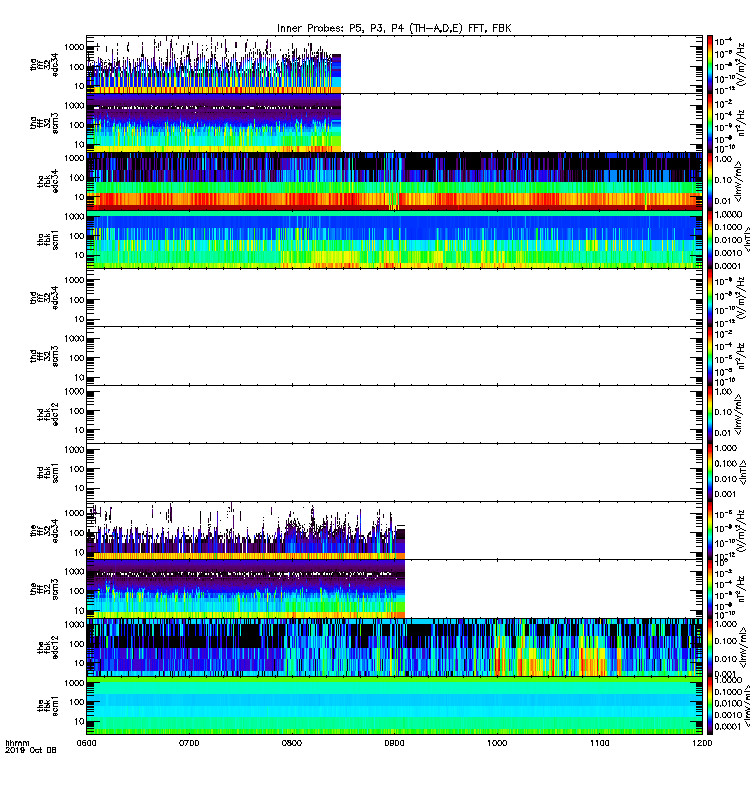Click the 'tha fff 32 scm3' y-axis label
Viewport: 750px width, 800px height.
click(44, 123)
